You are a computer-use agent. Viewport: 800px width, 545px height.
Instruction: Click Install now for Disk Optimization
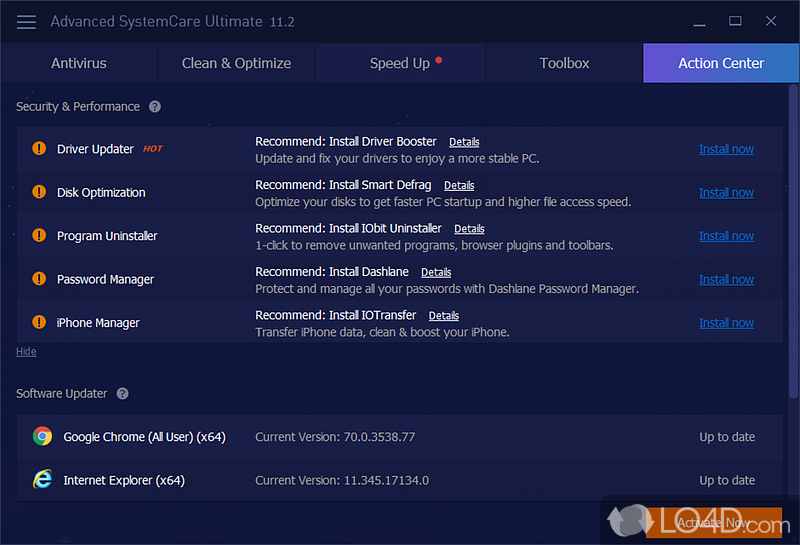click(x=727, y=192)
